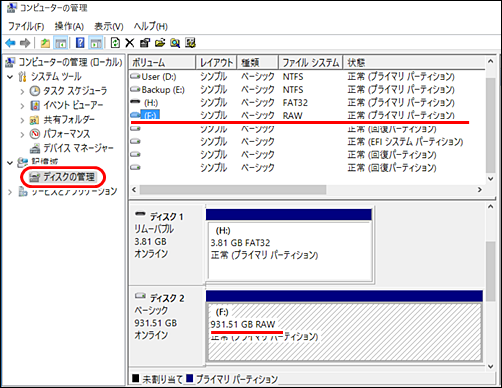Sort by 種類 column header
502x388 pixels.
tap(258, 62)
